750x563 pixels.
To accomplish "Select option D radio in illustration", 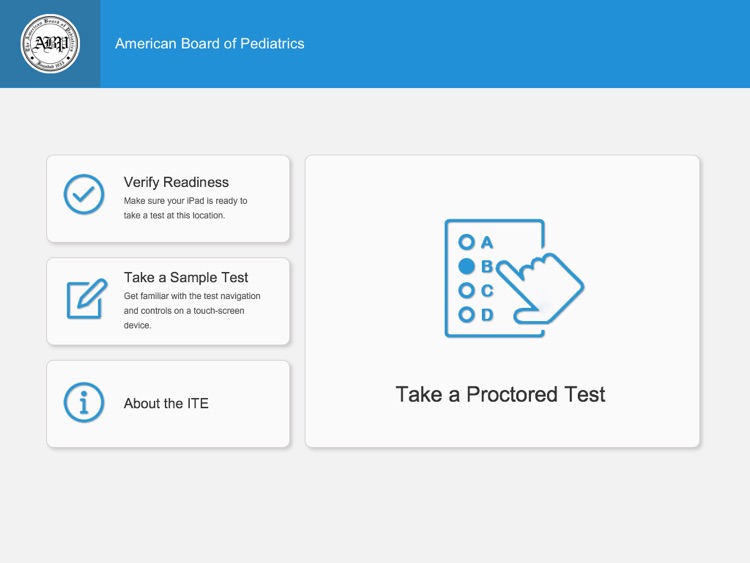I will pos(466,315).
